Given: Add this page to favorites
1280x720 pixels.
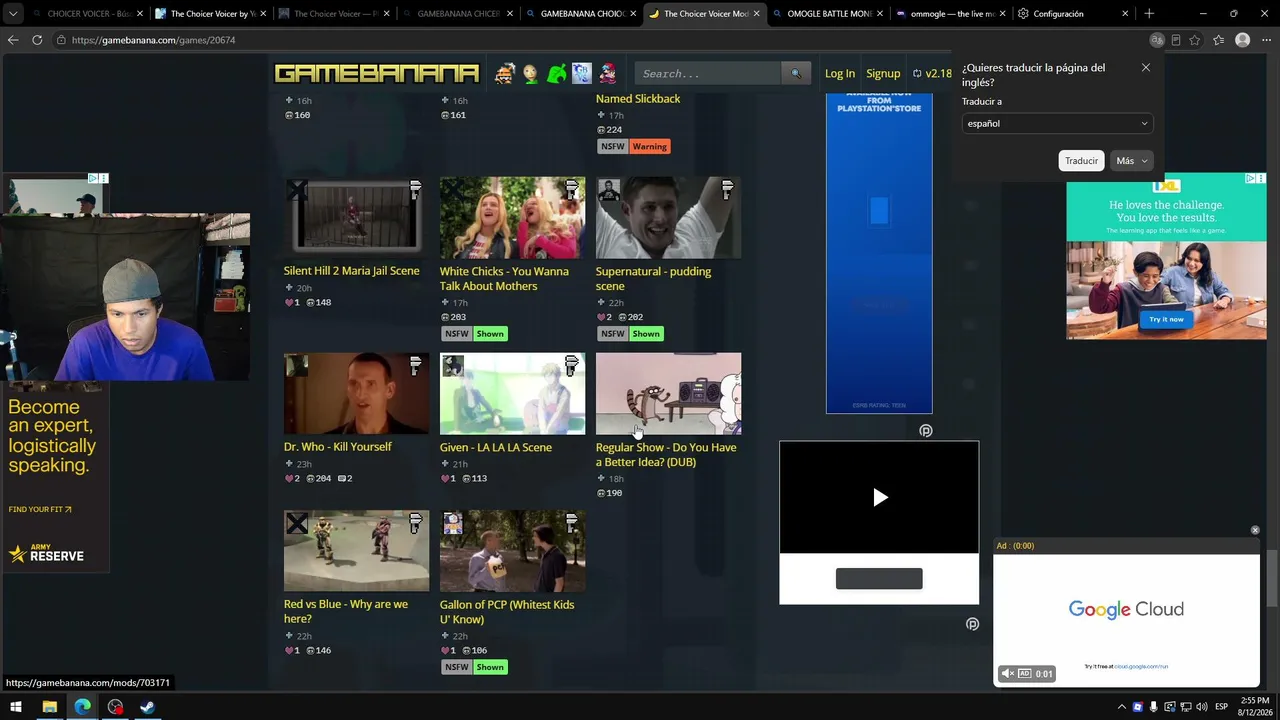Looking at the screenshot, I should (1195, 40).
